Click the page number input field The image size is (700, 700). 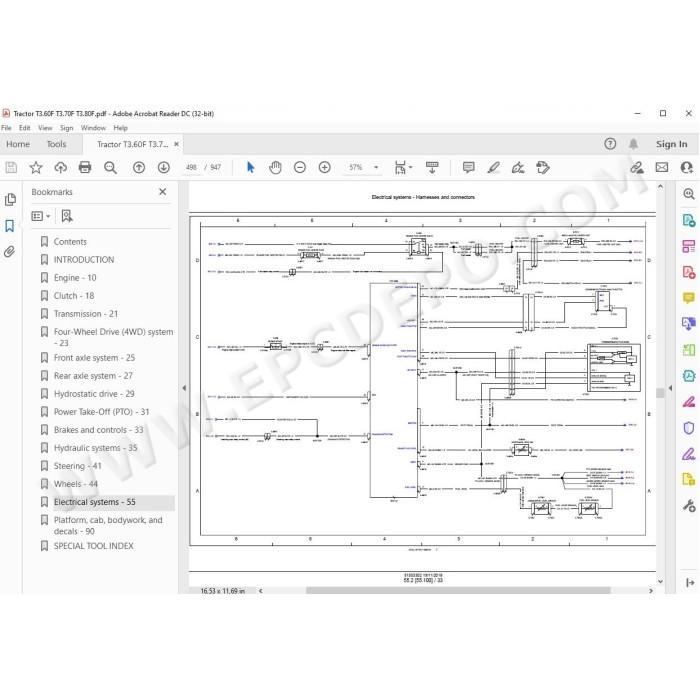click(191, 167)
